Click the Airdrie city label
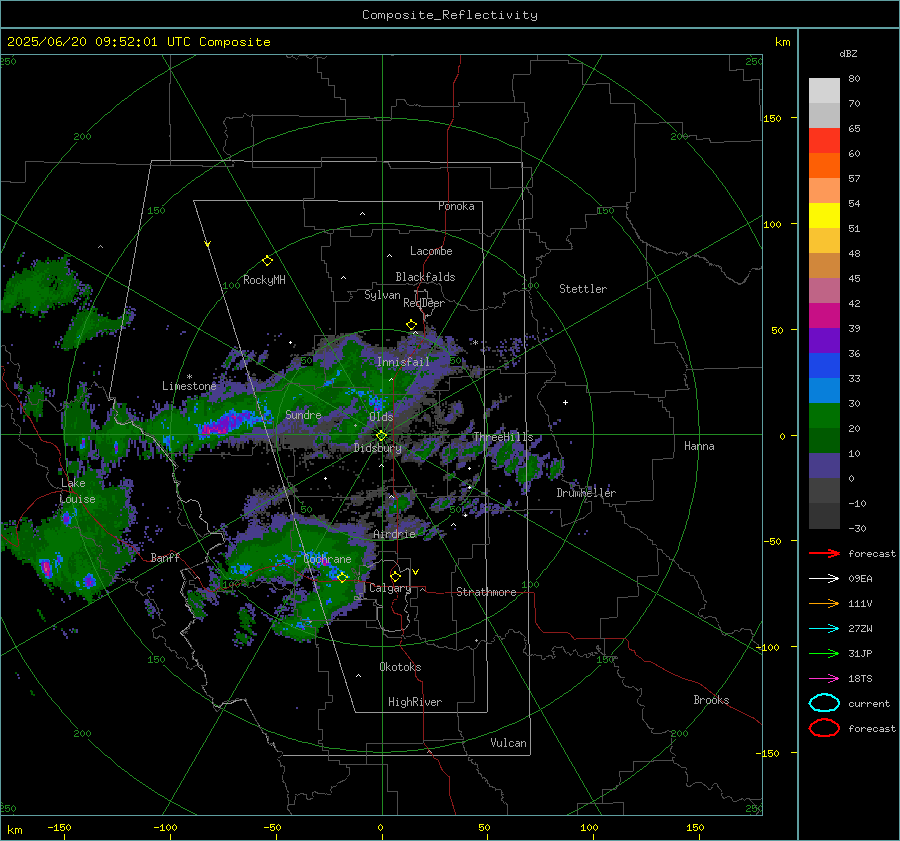This screenshot has height=841, width=900. pyautogui.click(x=394, y=534)
